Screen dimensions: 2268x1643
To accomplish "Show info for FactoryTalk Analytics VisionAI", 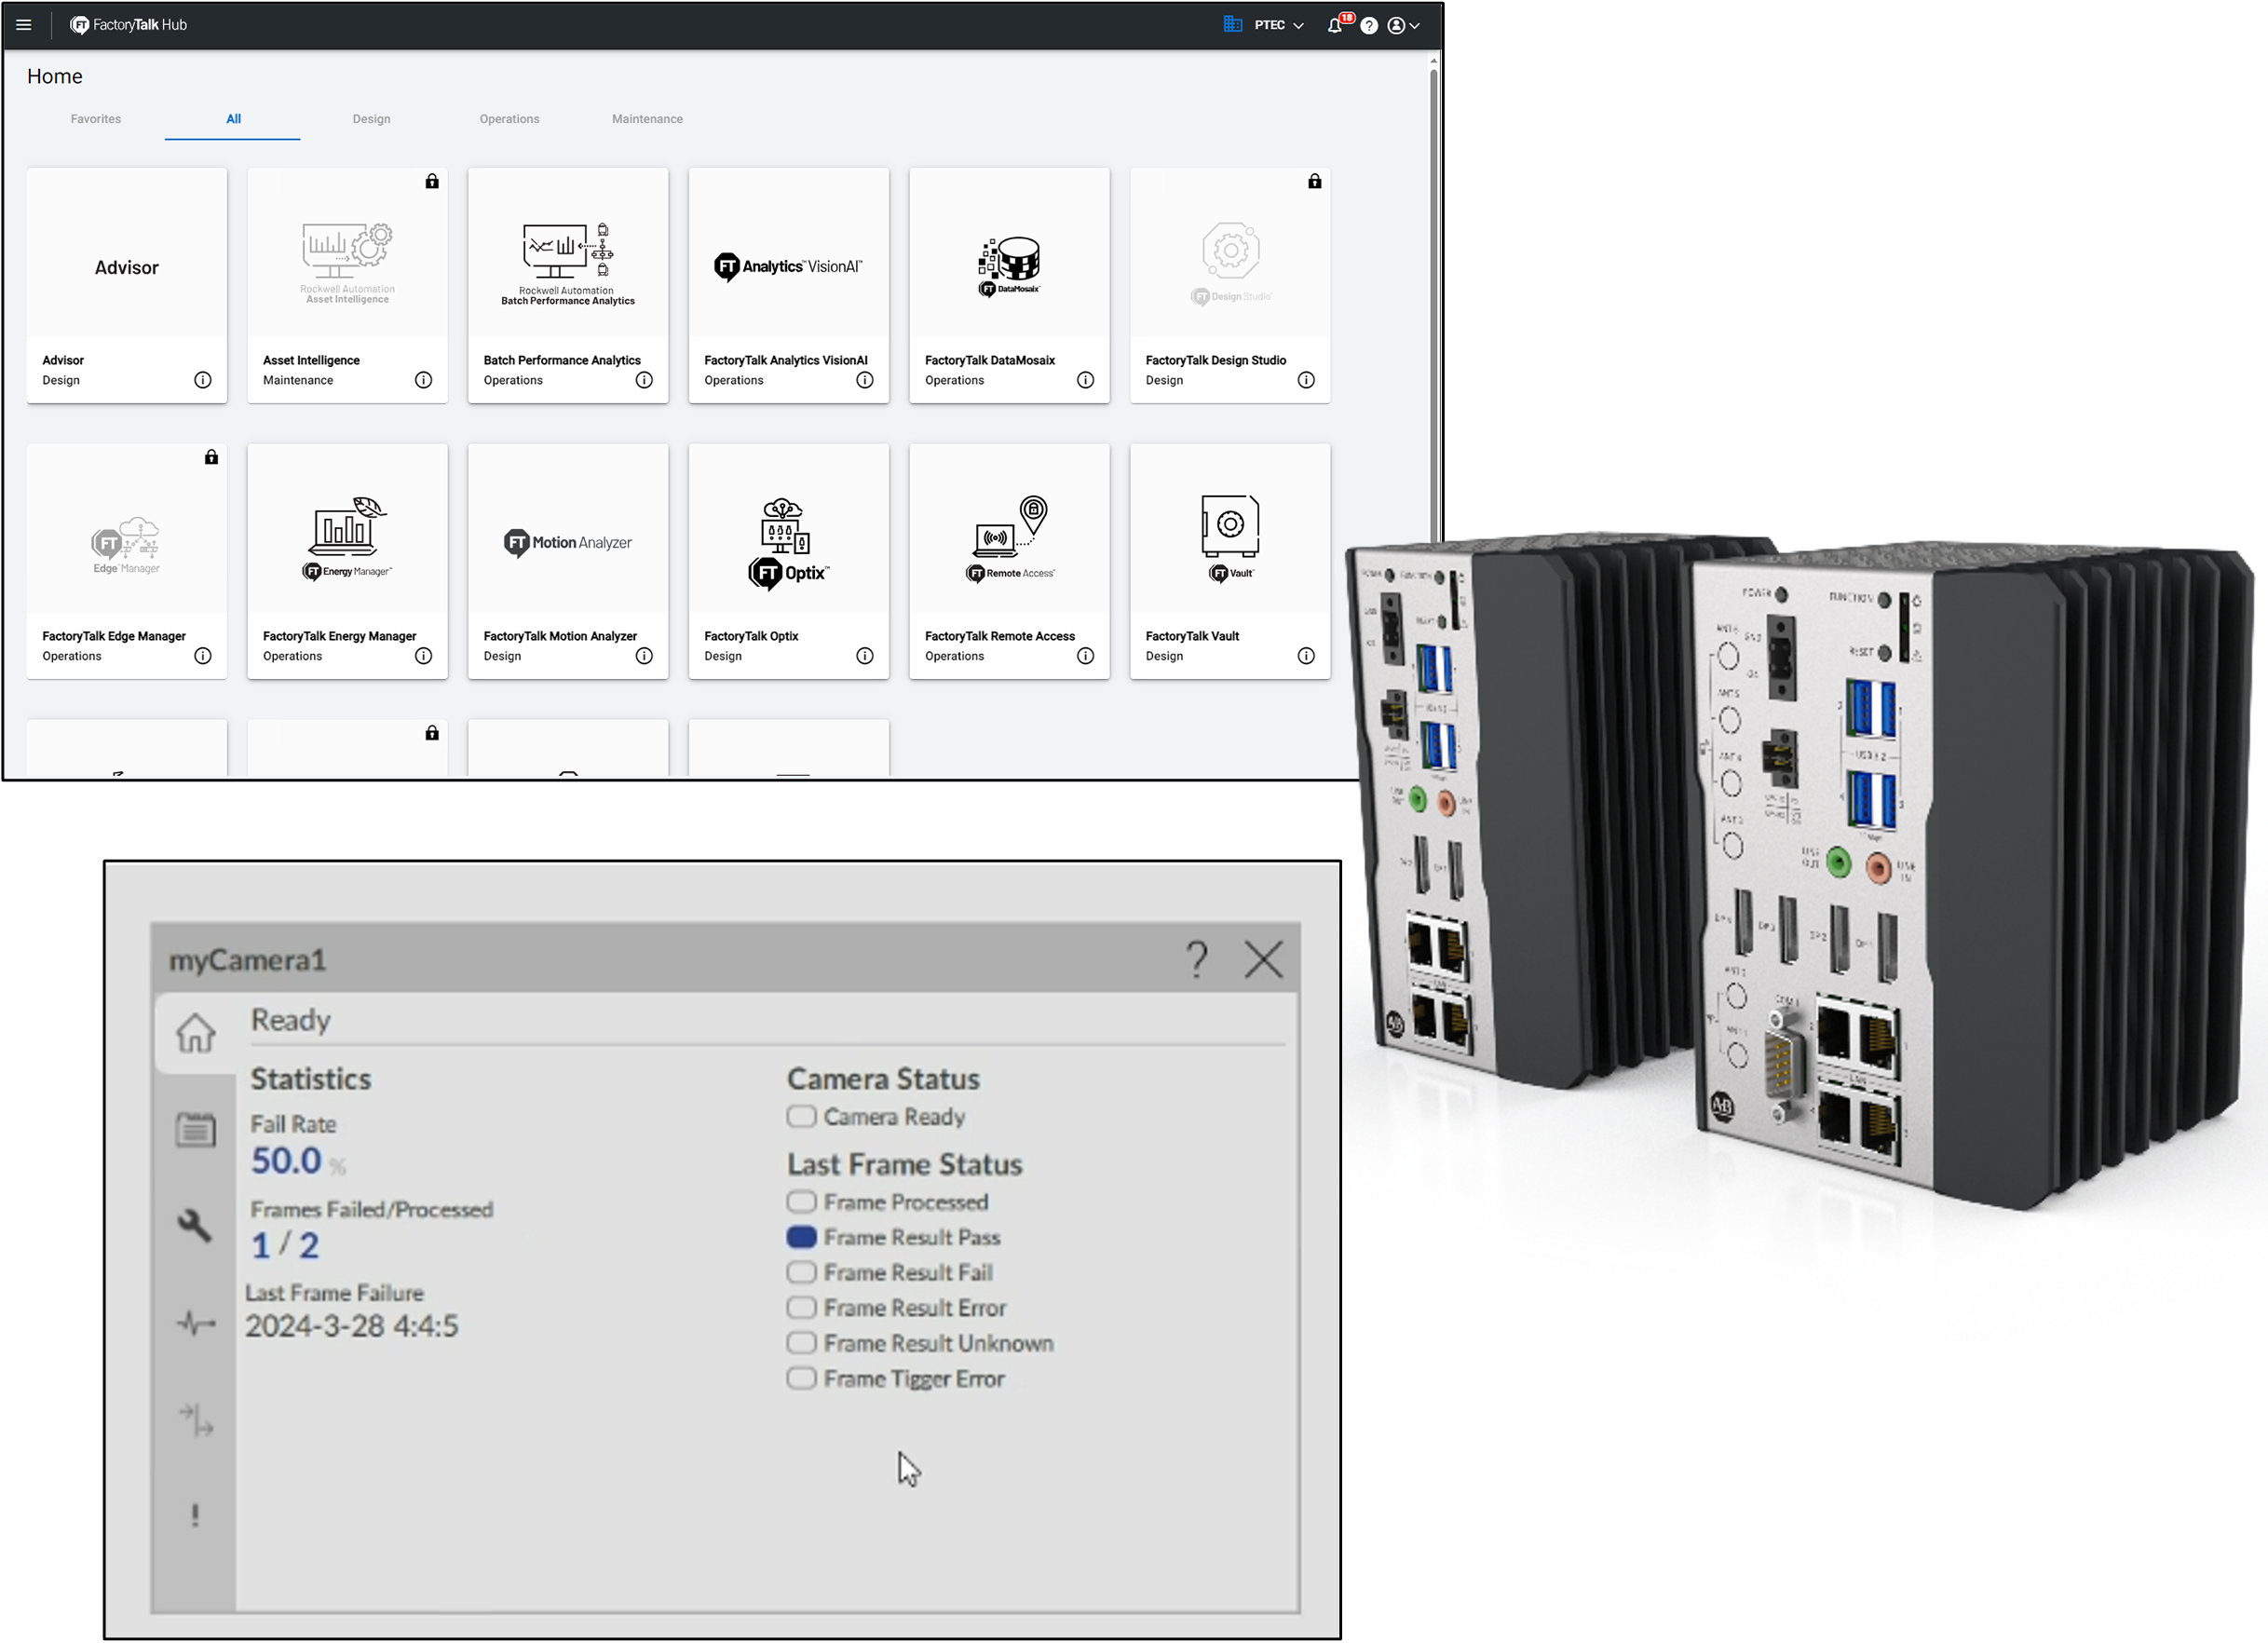I will [865, 380].
